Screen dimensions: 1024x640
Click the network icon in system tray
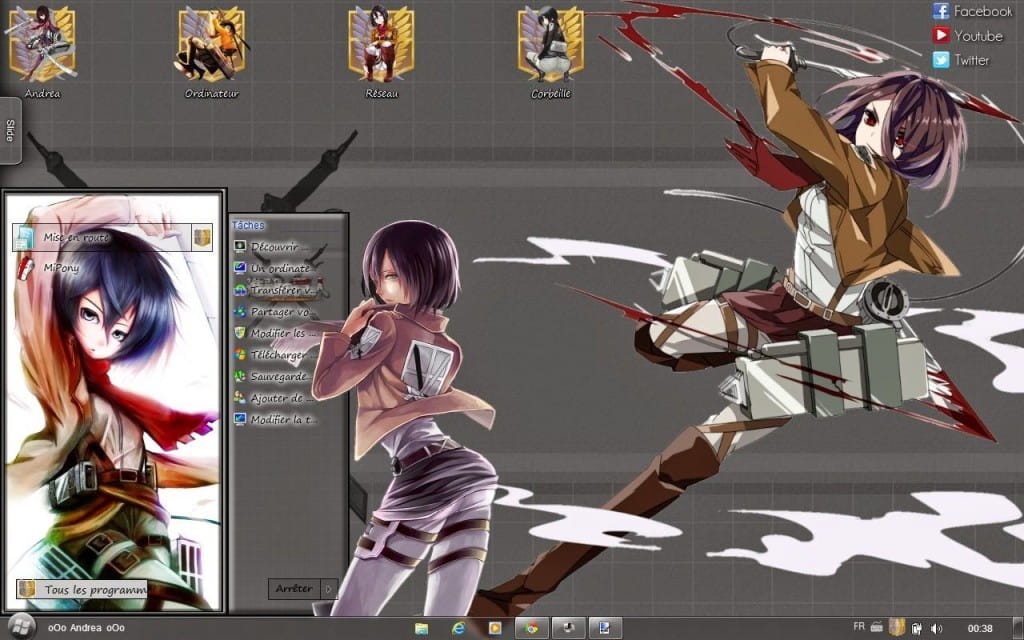(916, 628)
